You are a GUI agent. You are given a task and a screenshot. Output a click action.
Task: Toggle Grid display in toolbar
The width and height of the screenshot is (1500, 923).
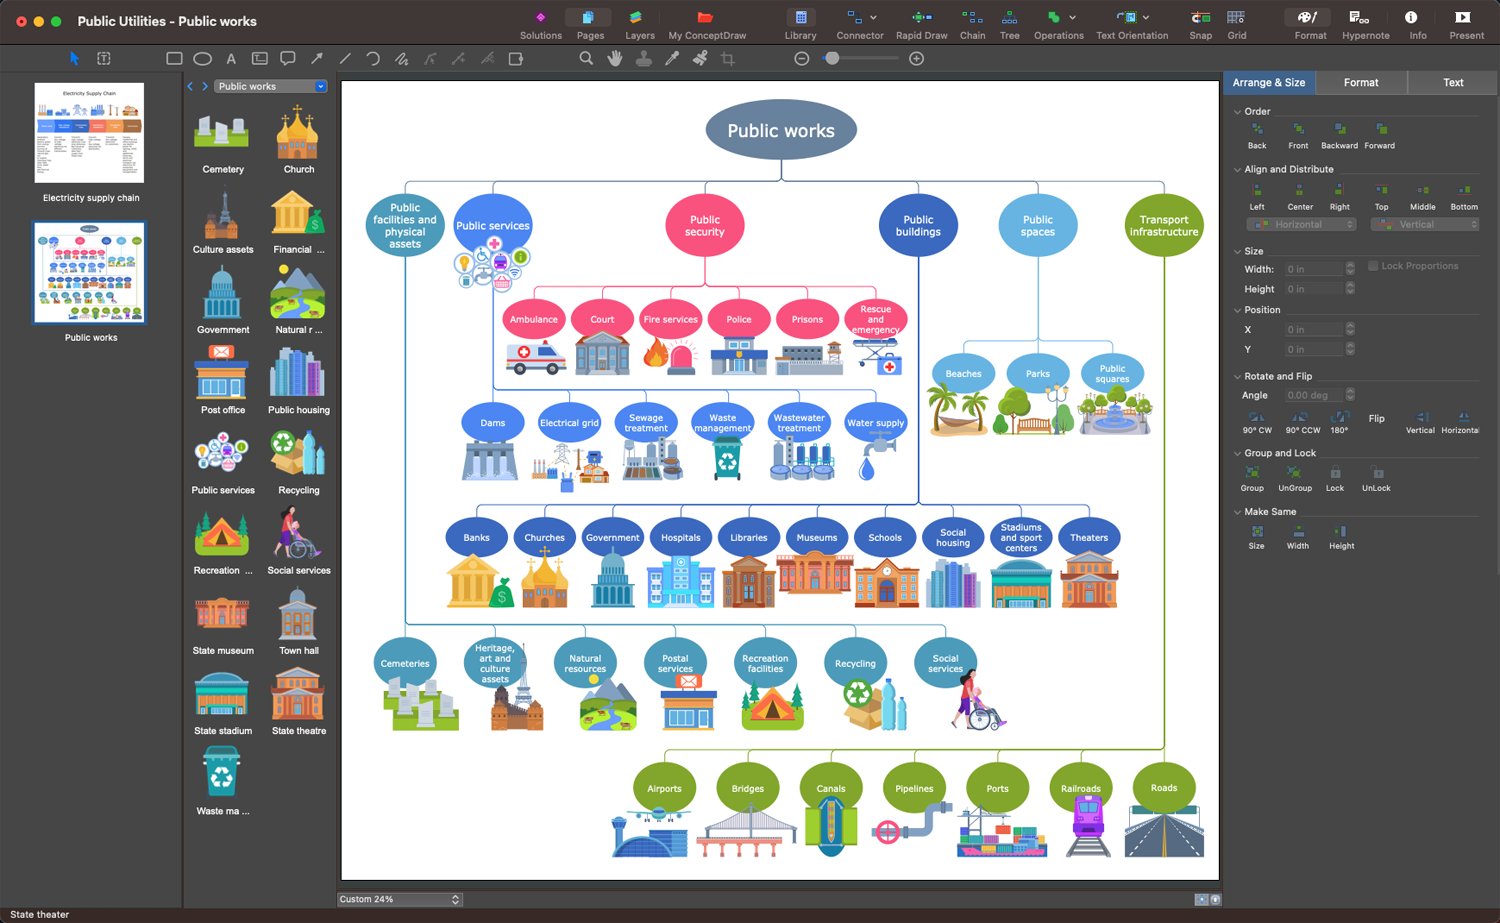1236,18
